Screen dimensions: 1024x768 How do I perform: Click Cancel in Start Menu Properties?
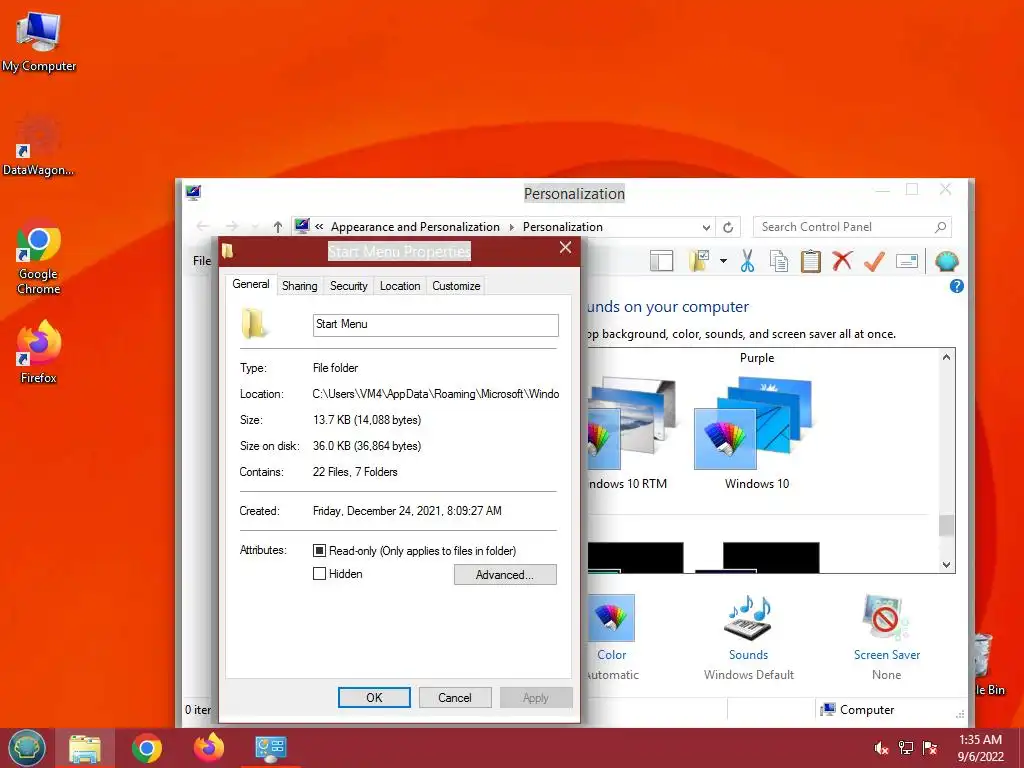point(455,697)
